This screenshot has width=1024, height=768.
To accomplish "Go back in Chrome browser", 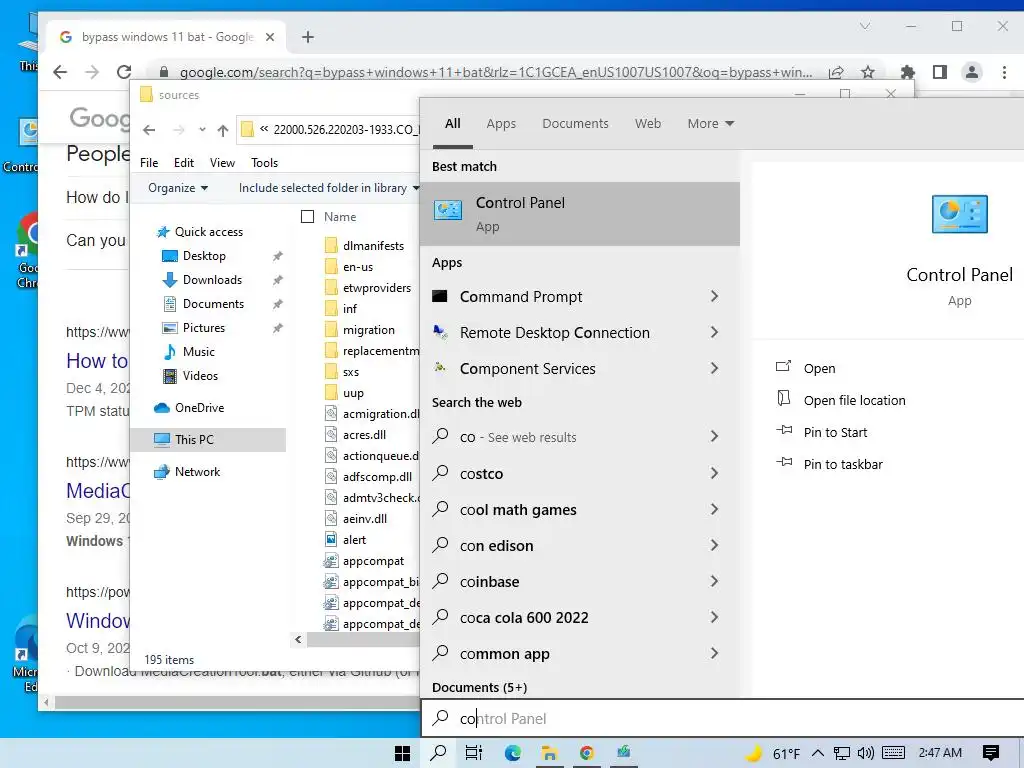I will point(60,72).
